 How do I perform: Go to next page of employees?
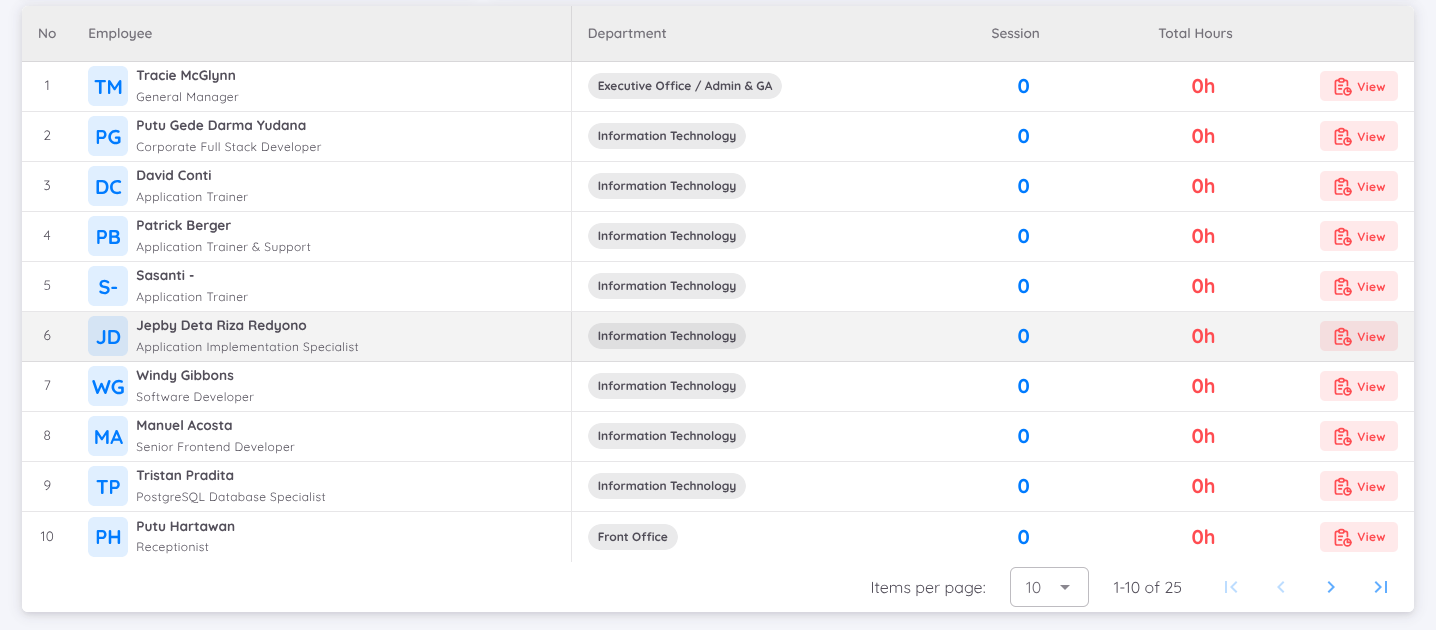(1330, 588)
